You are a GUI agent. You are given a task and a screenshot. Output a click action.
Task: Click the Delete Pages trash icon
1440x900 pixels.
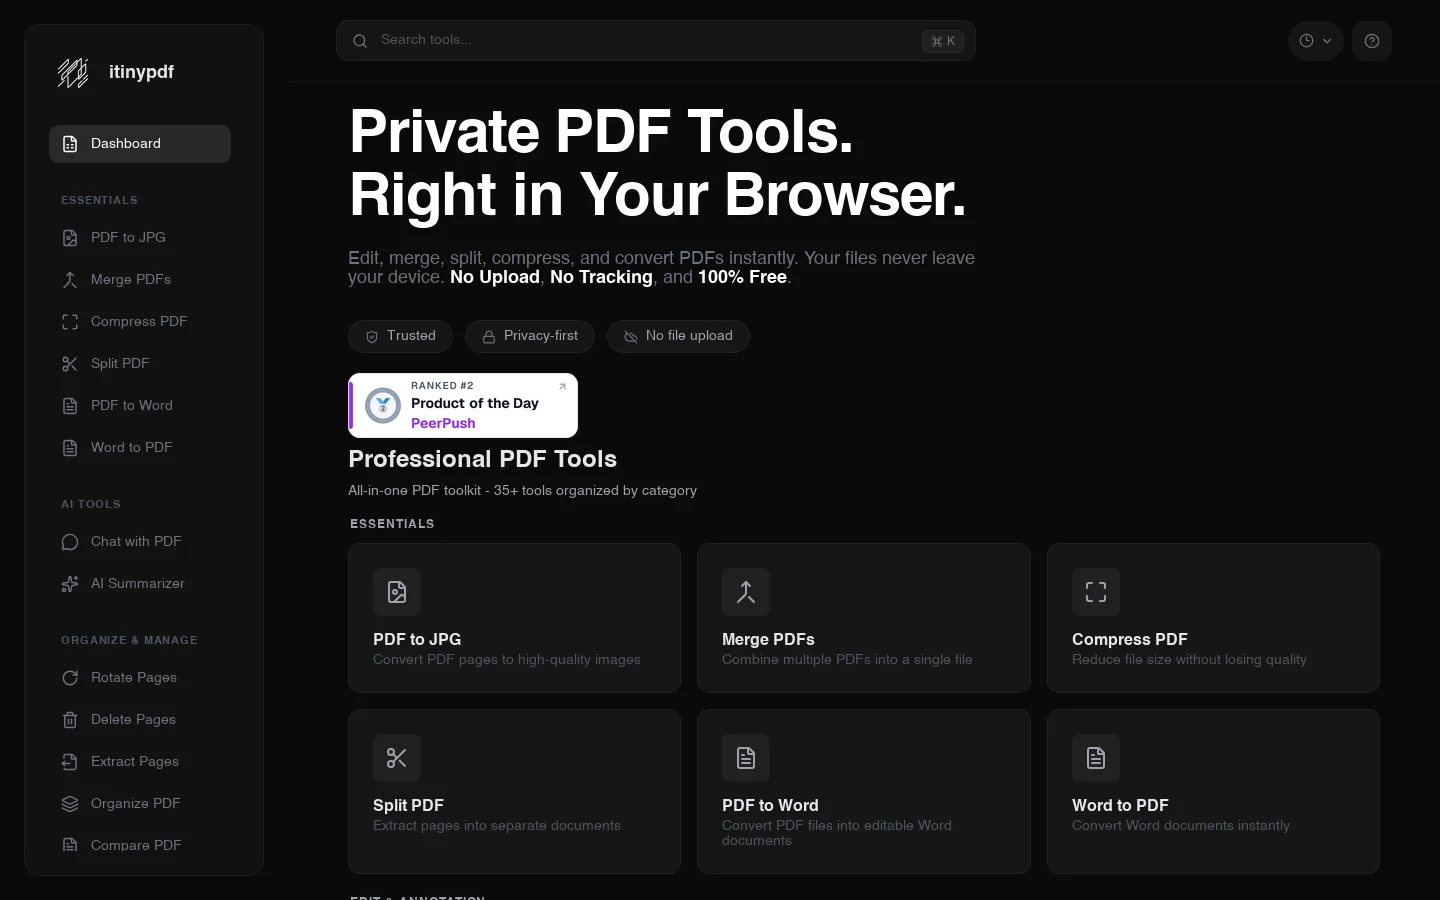pos(70,720)
